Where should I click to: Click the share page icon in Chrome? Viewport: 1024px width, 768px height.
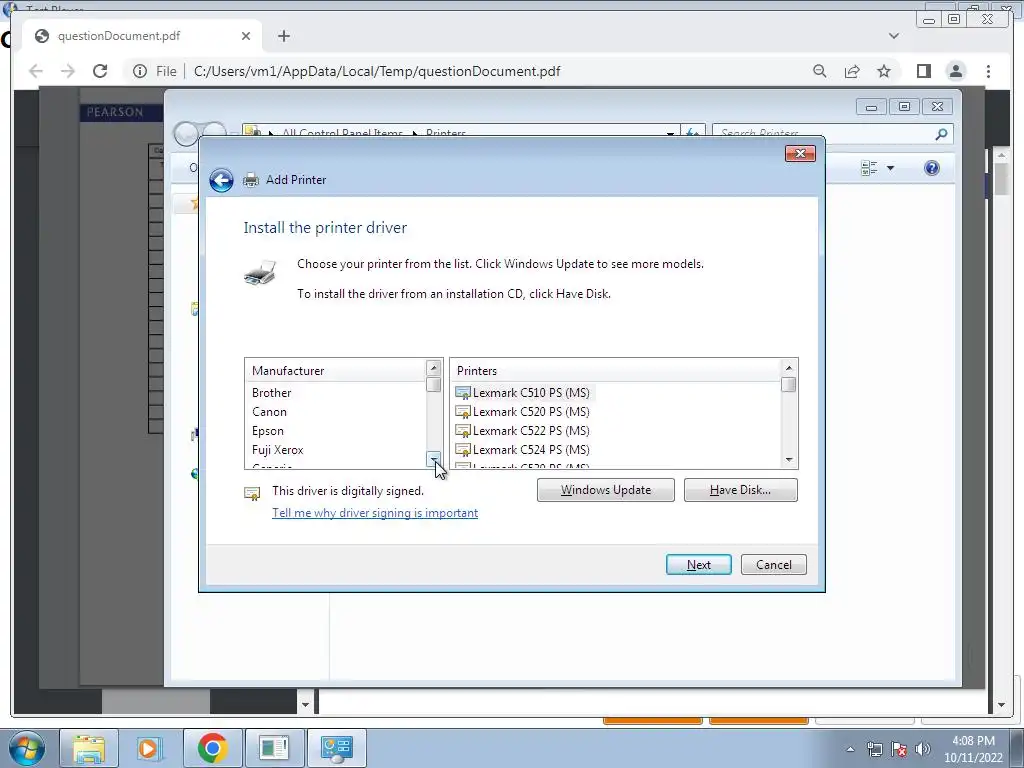click(x=852, y=71)
